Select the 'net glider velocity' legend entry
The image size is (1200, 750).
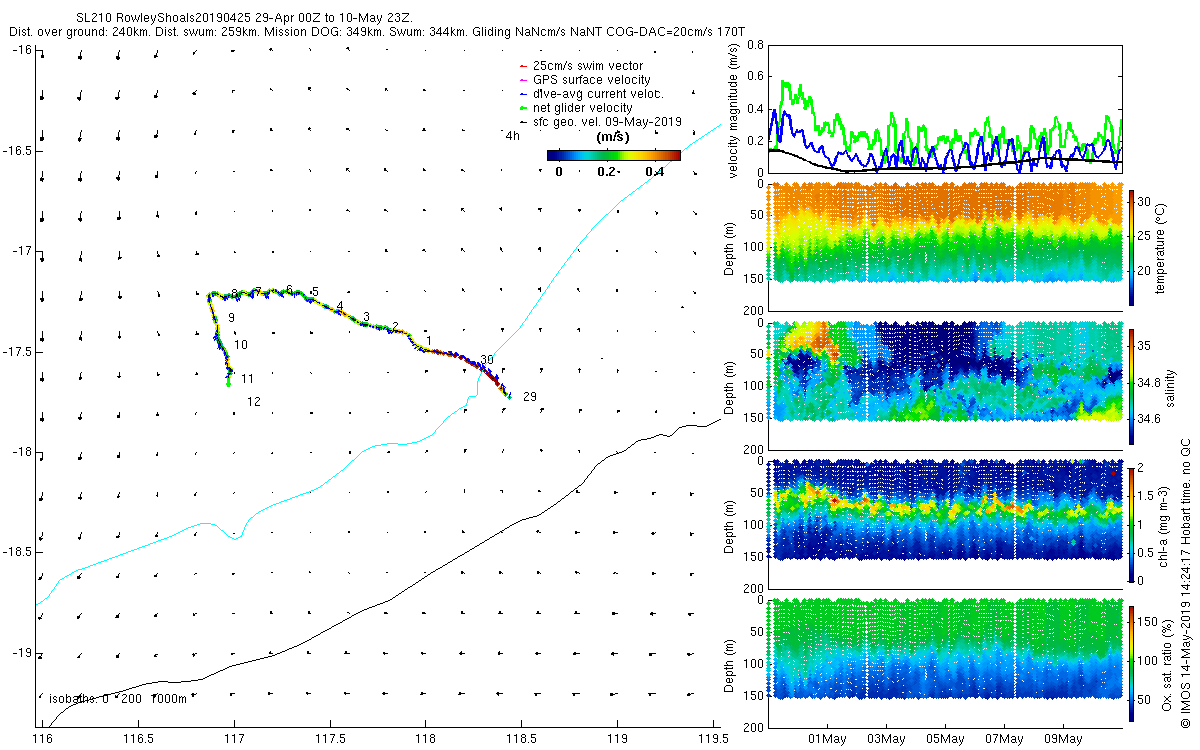click(x=583, y=107)
